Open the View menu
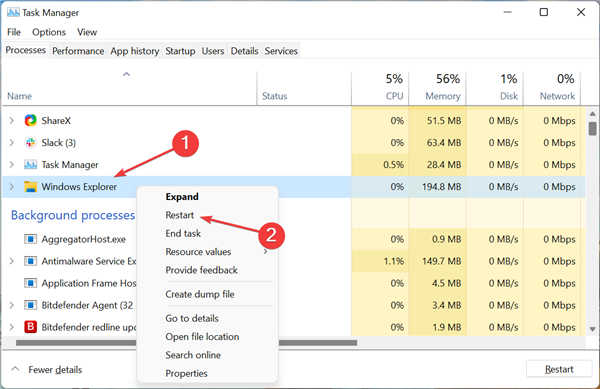 click(87, 32)
